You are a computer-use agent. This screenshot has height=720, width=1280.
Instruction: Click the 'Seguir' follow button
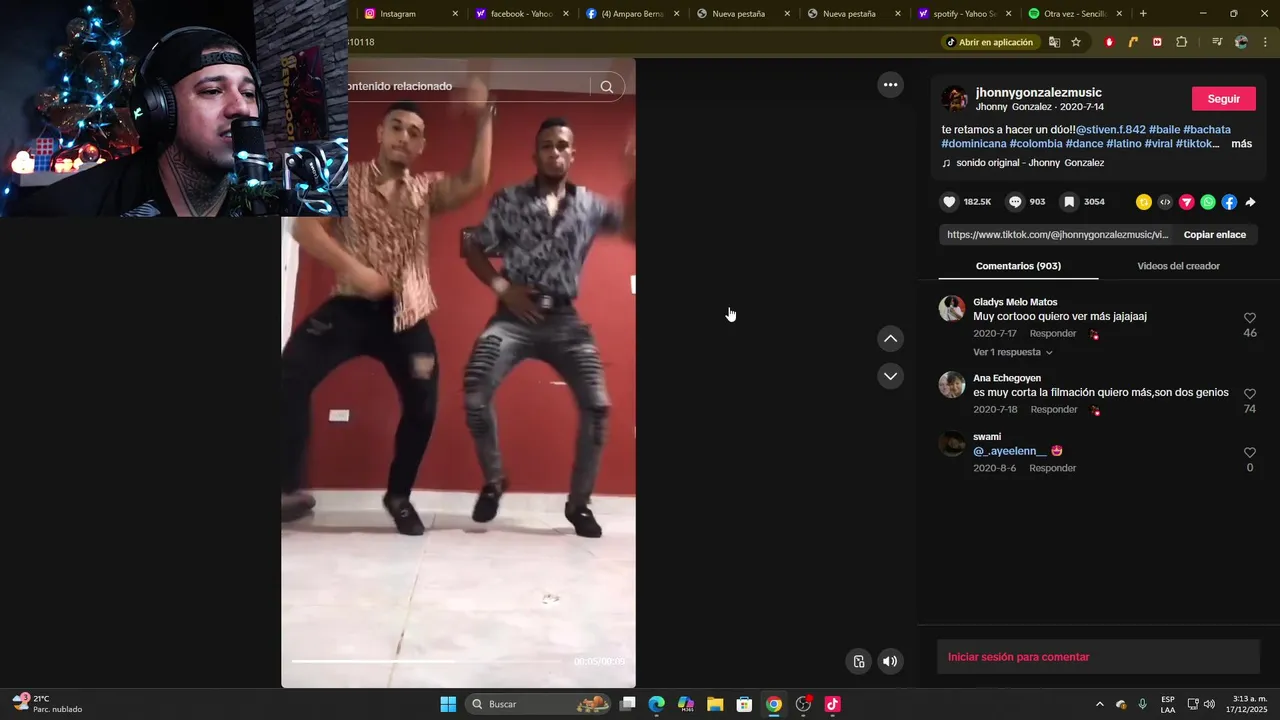(x=1223, y=99)
